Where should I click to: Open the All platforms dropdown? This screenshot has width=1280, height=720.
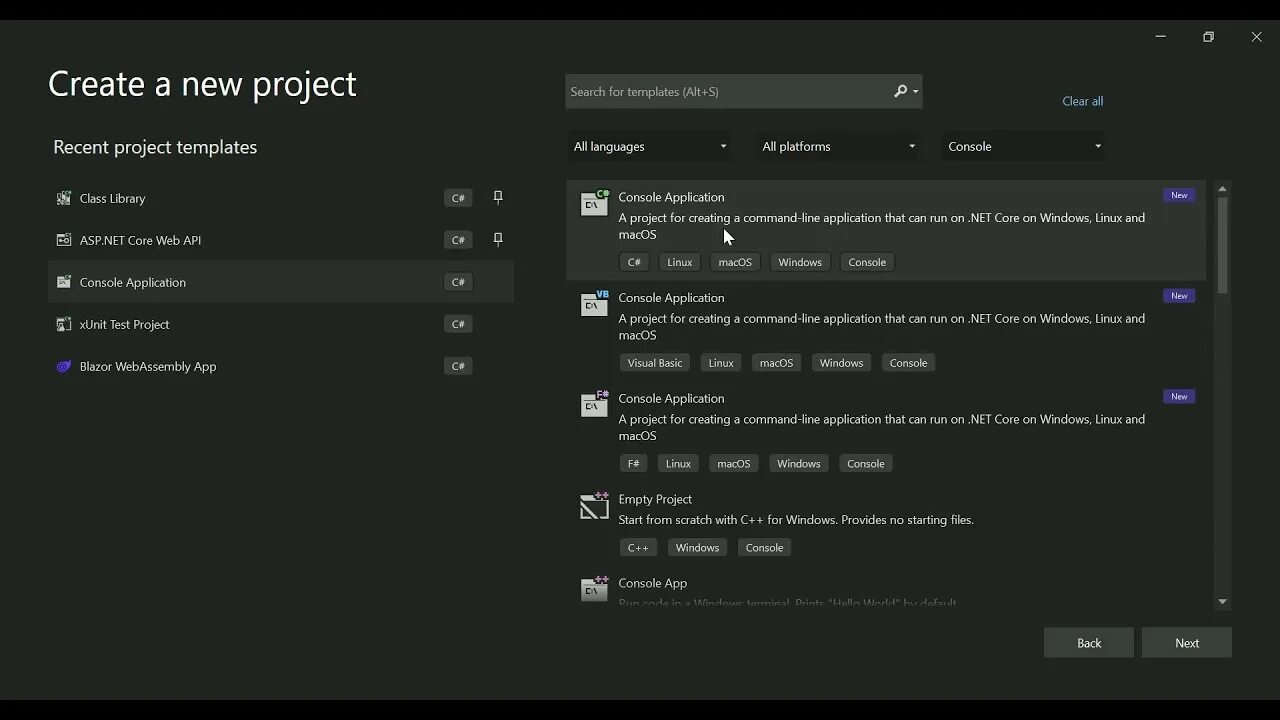click(x=838, y=147)
